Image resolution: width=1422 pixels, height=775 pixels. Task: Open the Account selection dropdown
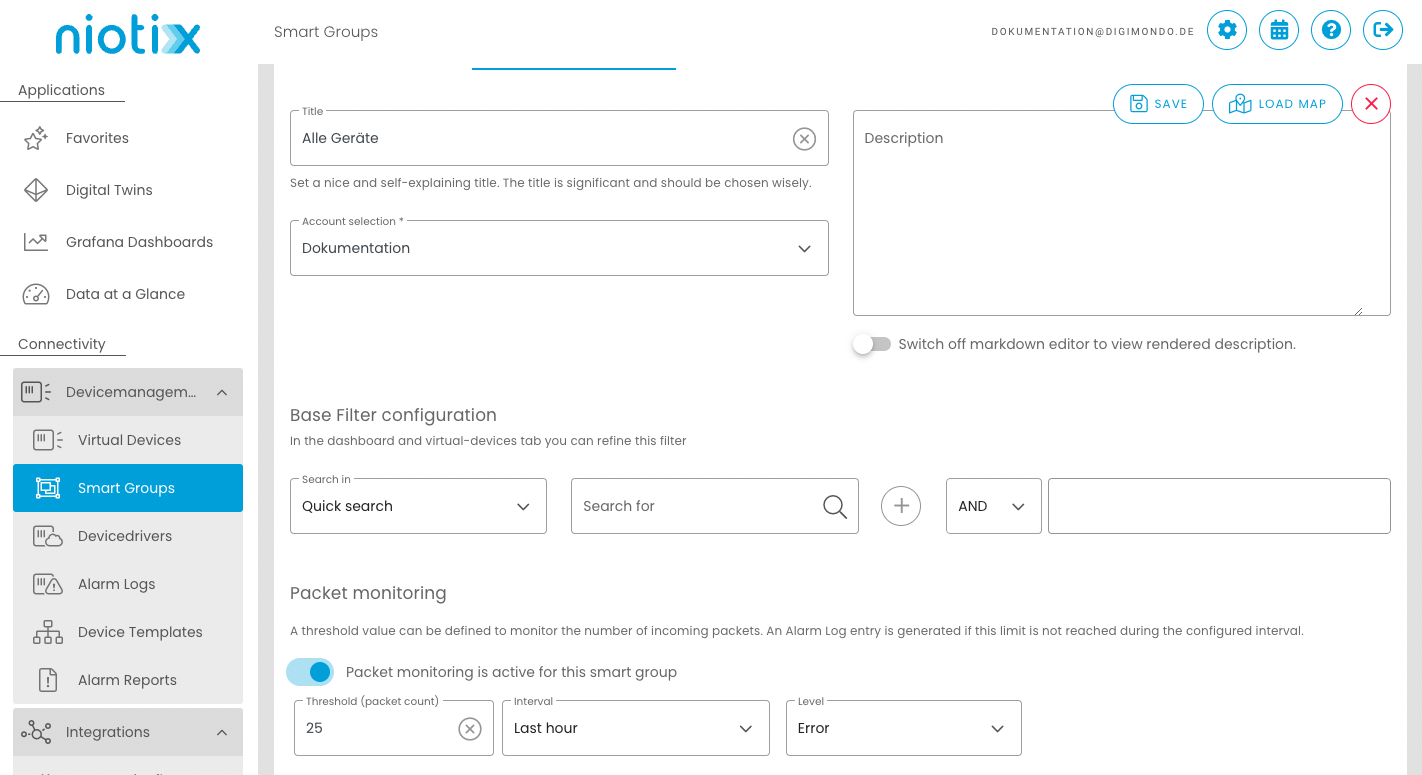[x=559, y=248]
